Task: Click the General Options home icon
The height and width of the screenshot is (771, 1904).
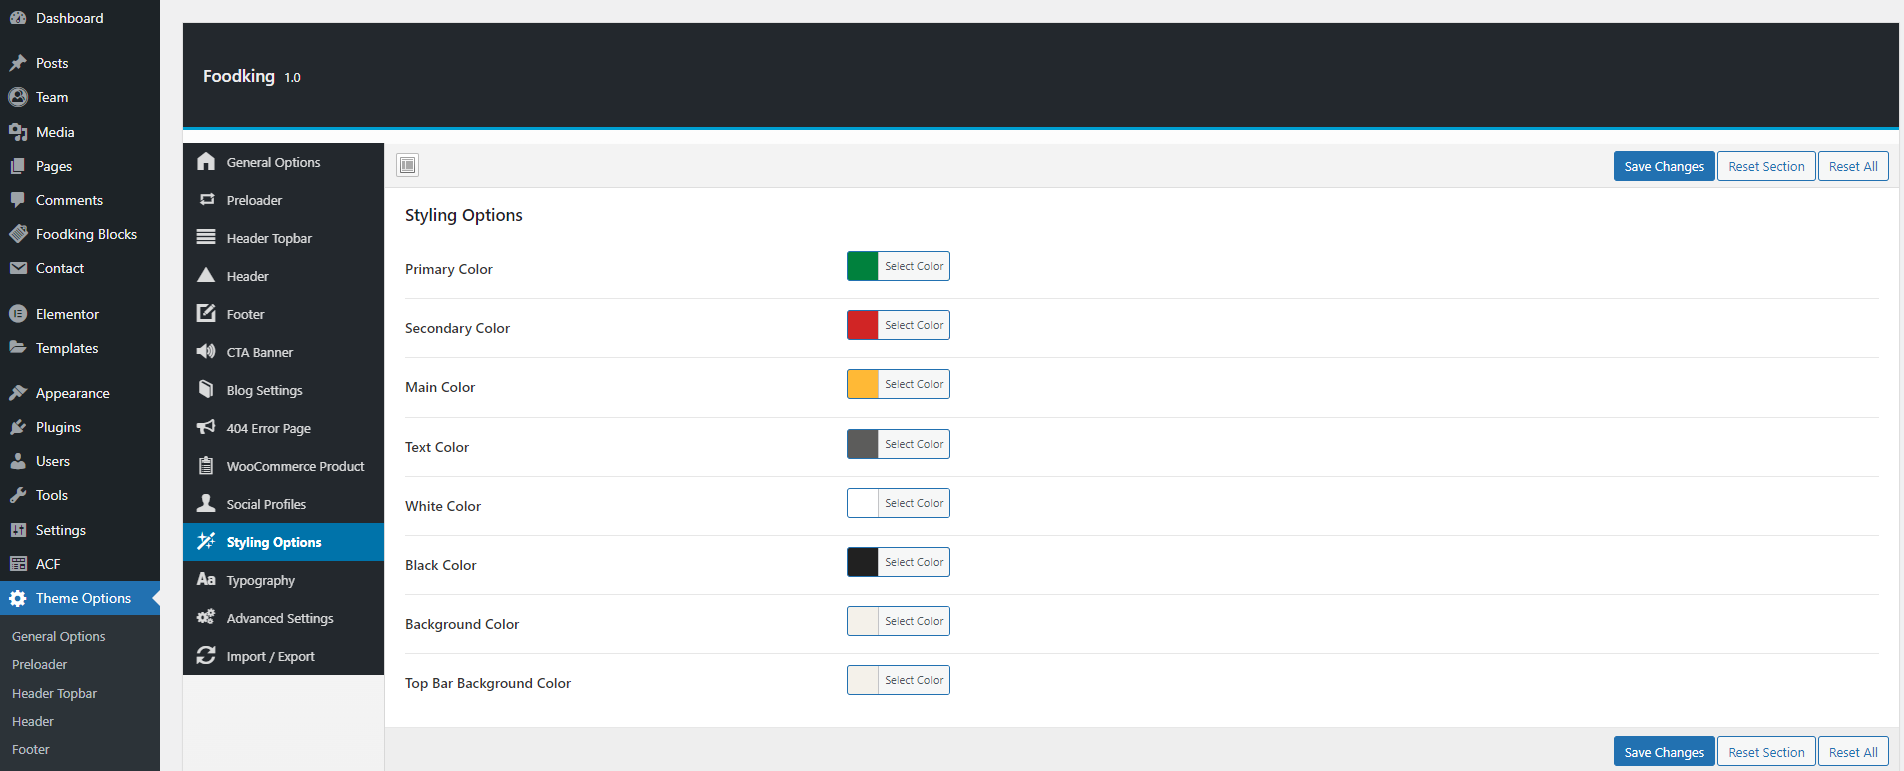Action: point(206,162)
